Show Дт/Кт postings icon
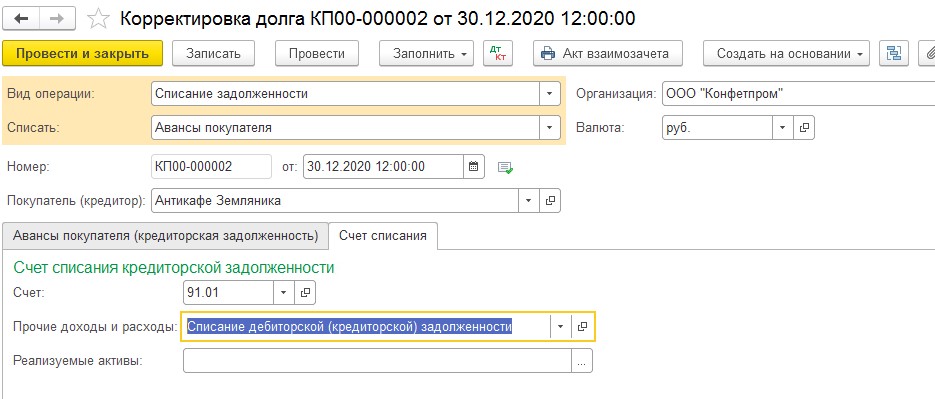The width and height of the screenshot is (935, 399). [494, 53]
